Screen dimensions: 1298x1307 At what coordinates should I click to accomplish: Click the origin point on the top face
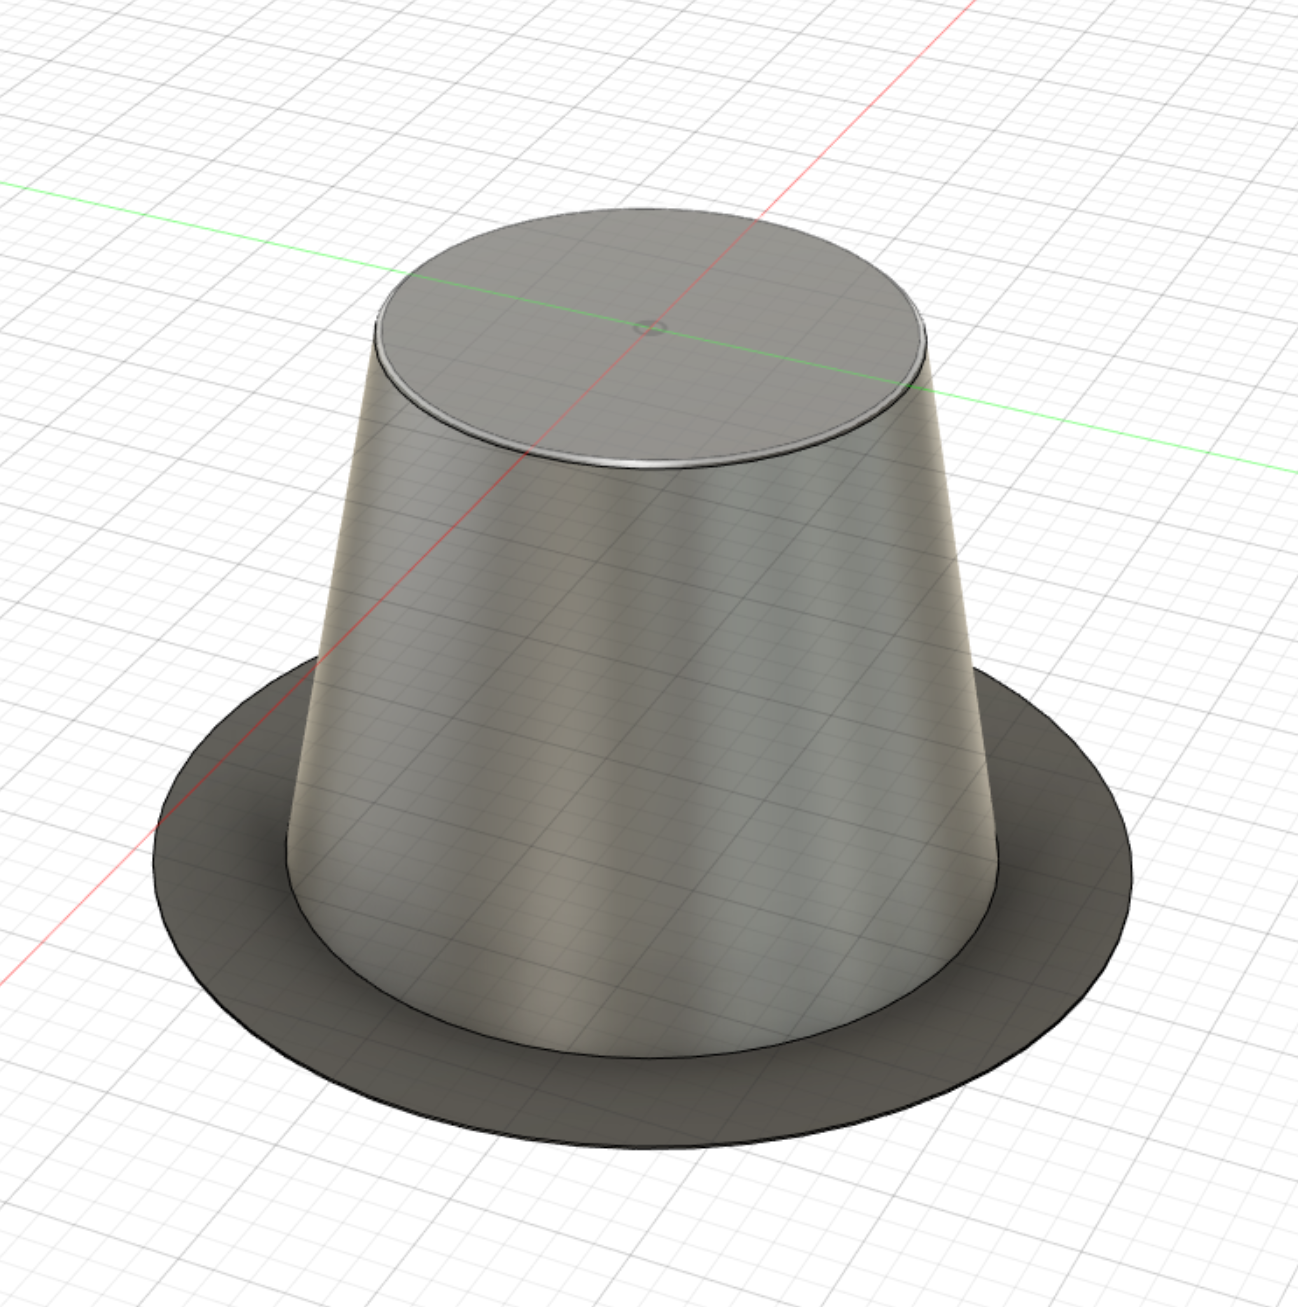pyautogui.click(x=652, y=327)
